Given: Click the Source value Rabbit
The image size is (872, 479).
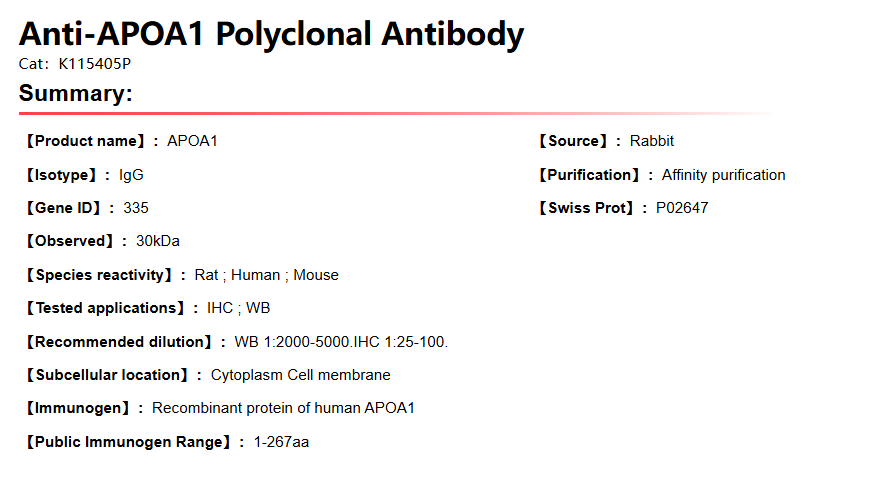Looking at the screenshot, I should 652,141.
